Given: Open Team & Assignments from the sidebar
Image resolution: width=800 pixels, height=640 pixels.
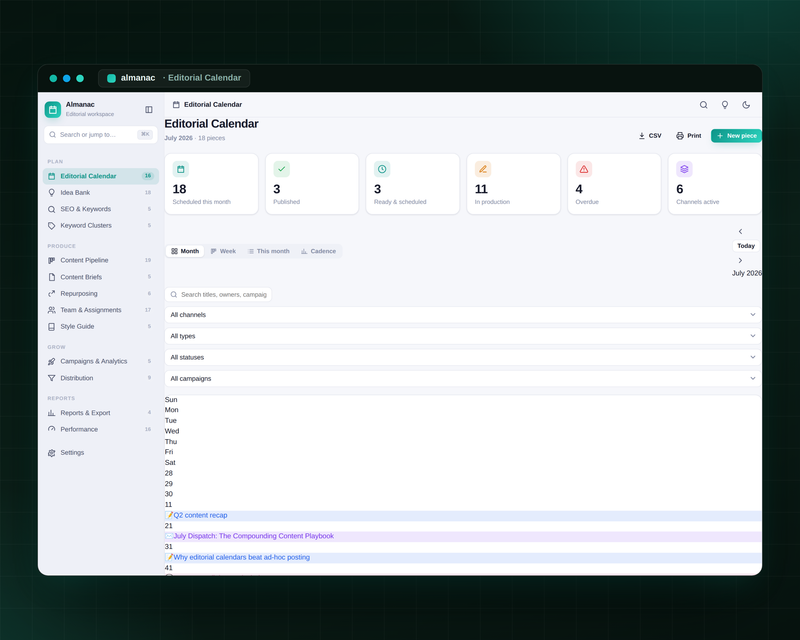Looking at the screenshot, I should (x=101, y=310).
